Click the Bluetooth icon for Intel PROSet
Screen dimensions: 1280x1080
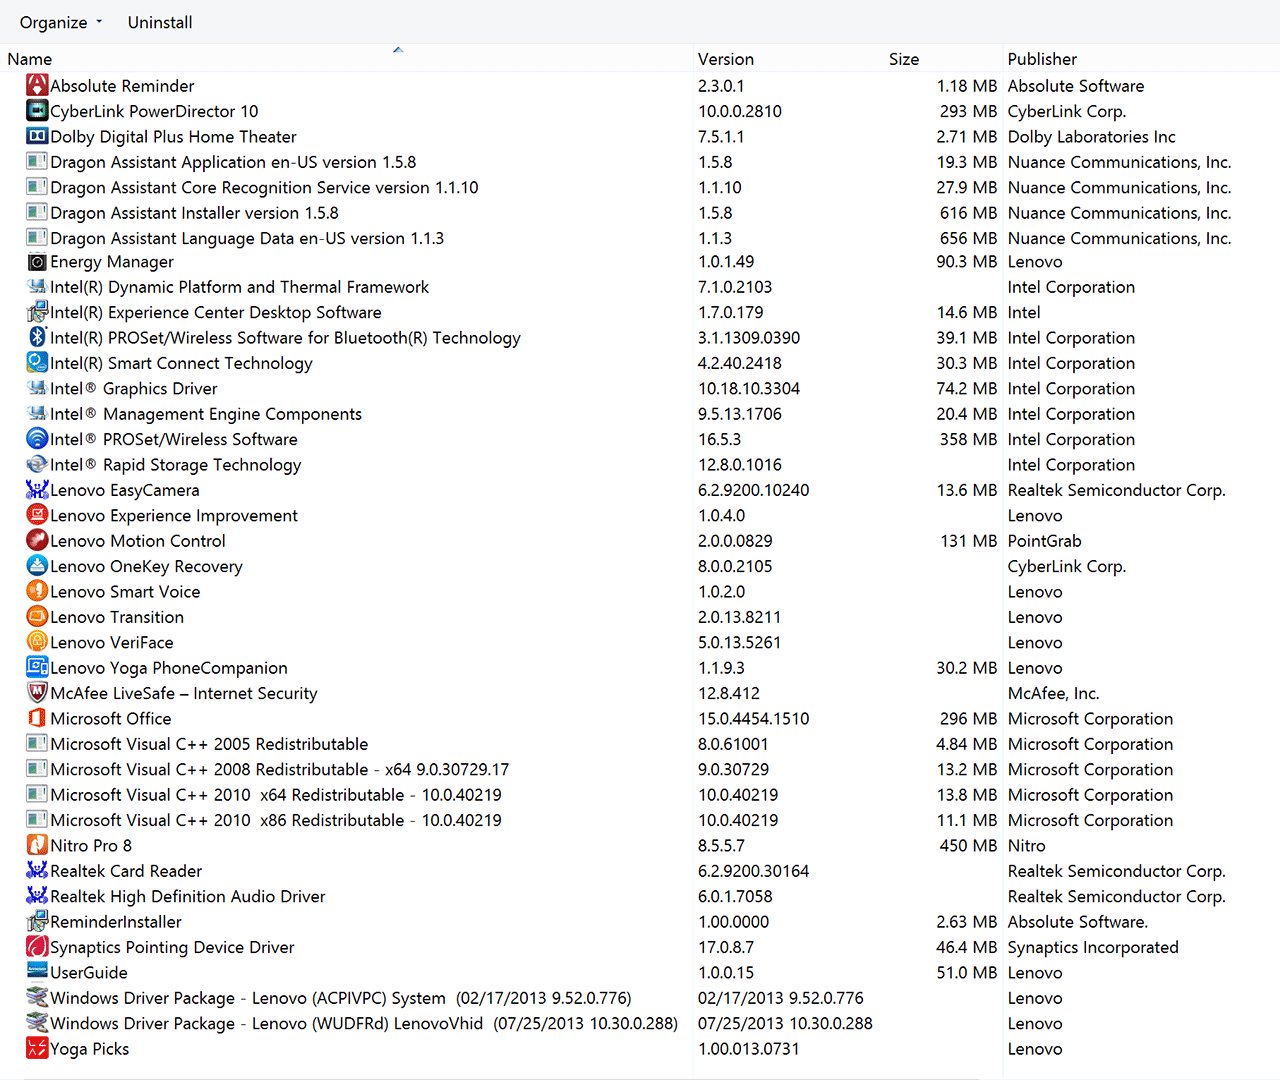(37, 338)
